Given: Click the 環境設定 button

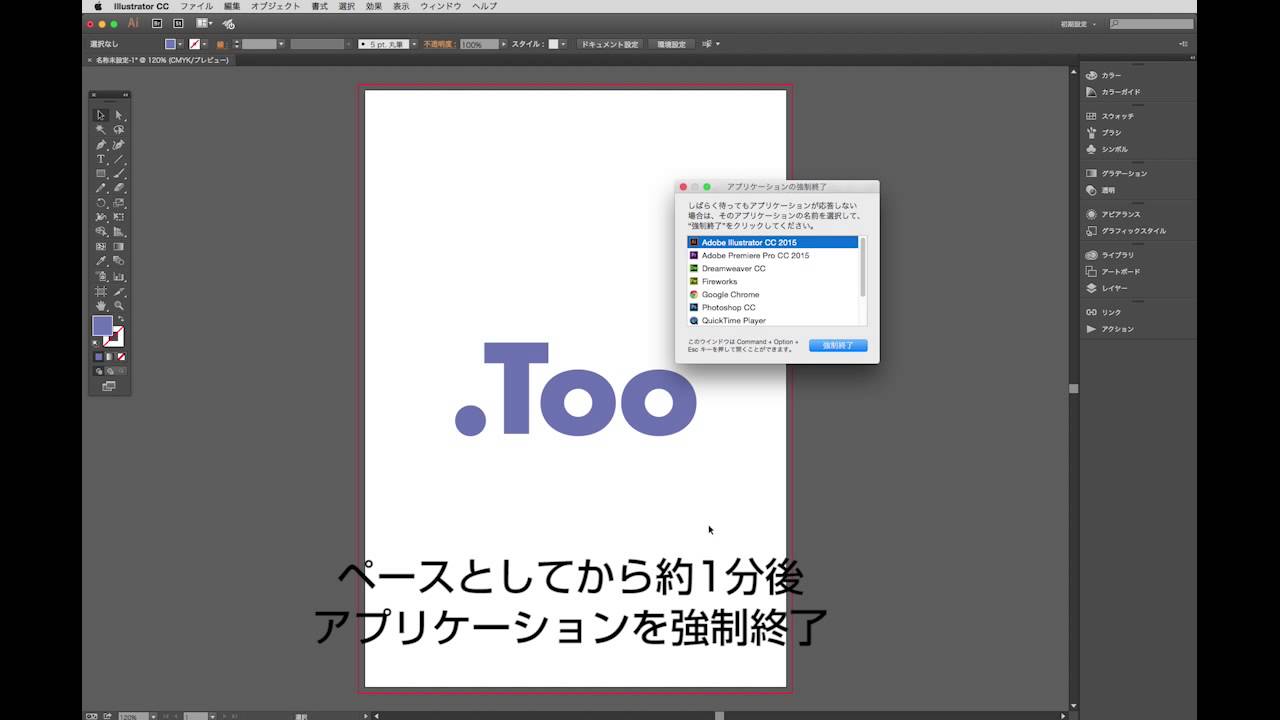Looking at the screenshot, I should tap(671, 44).
